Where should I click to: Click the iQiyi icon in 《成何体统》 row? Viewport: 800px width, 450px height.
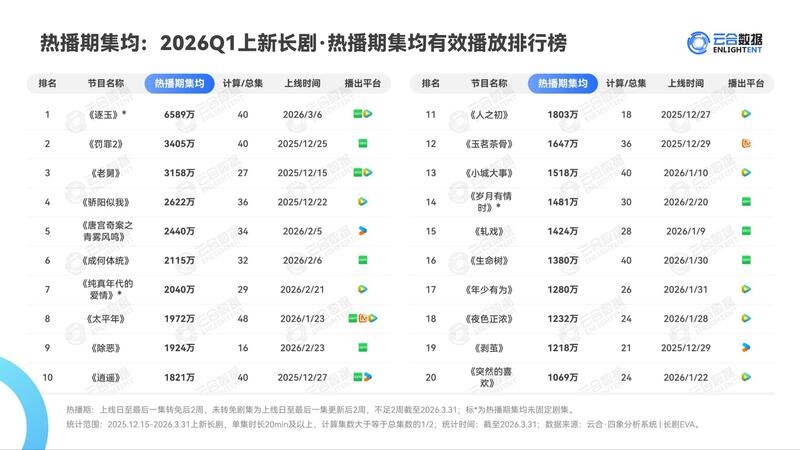point(362,260)
